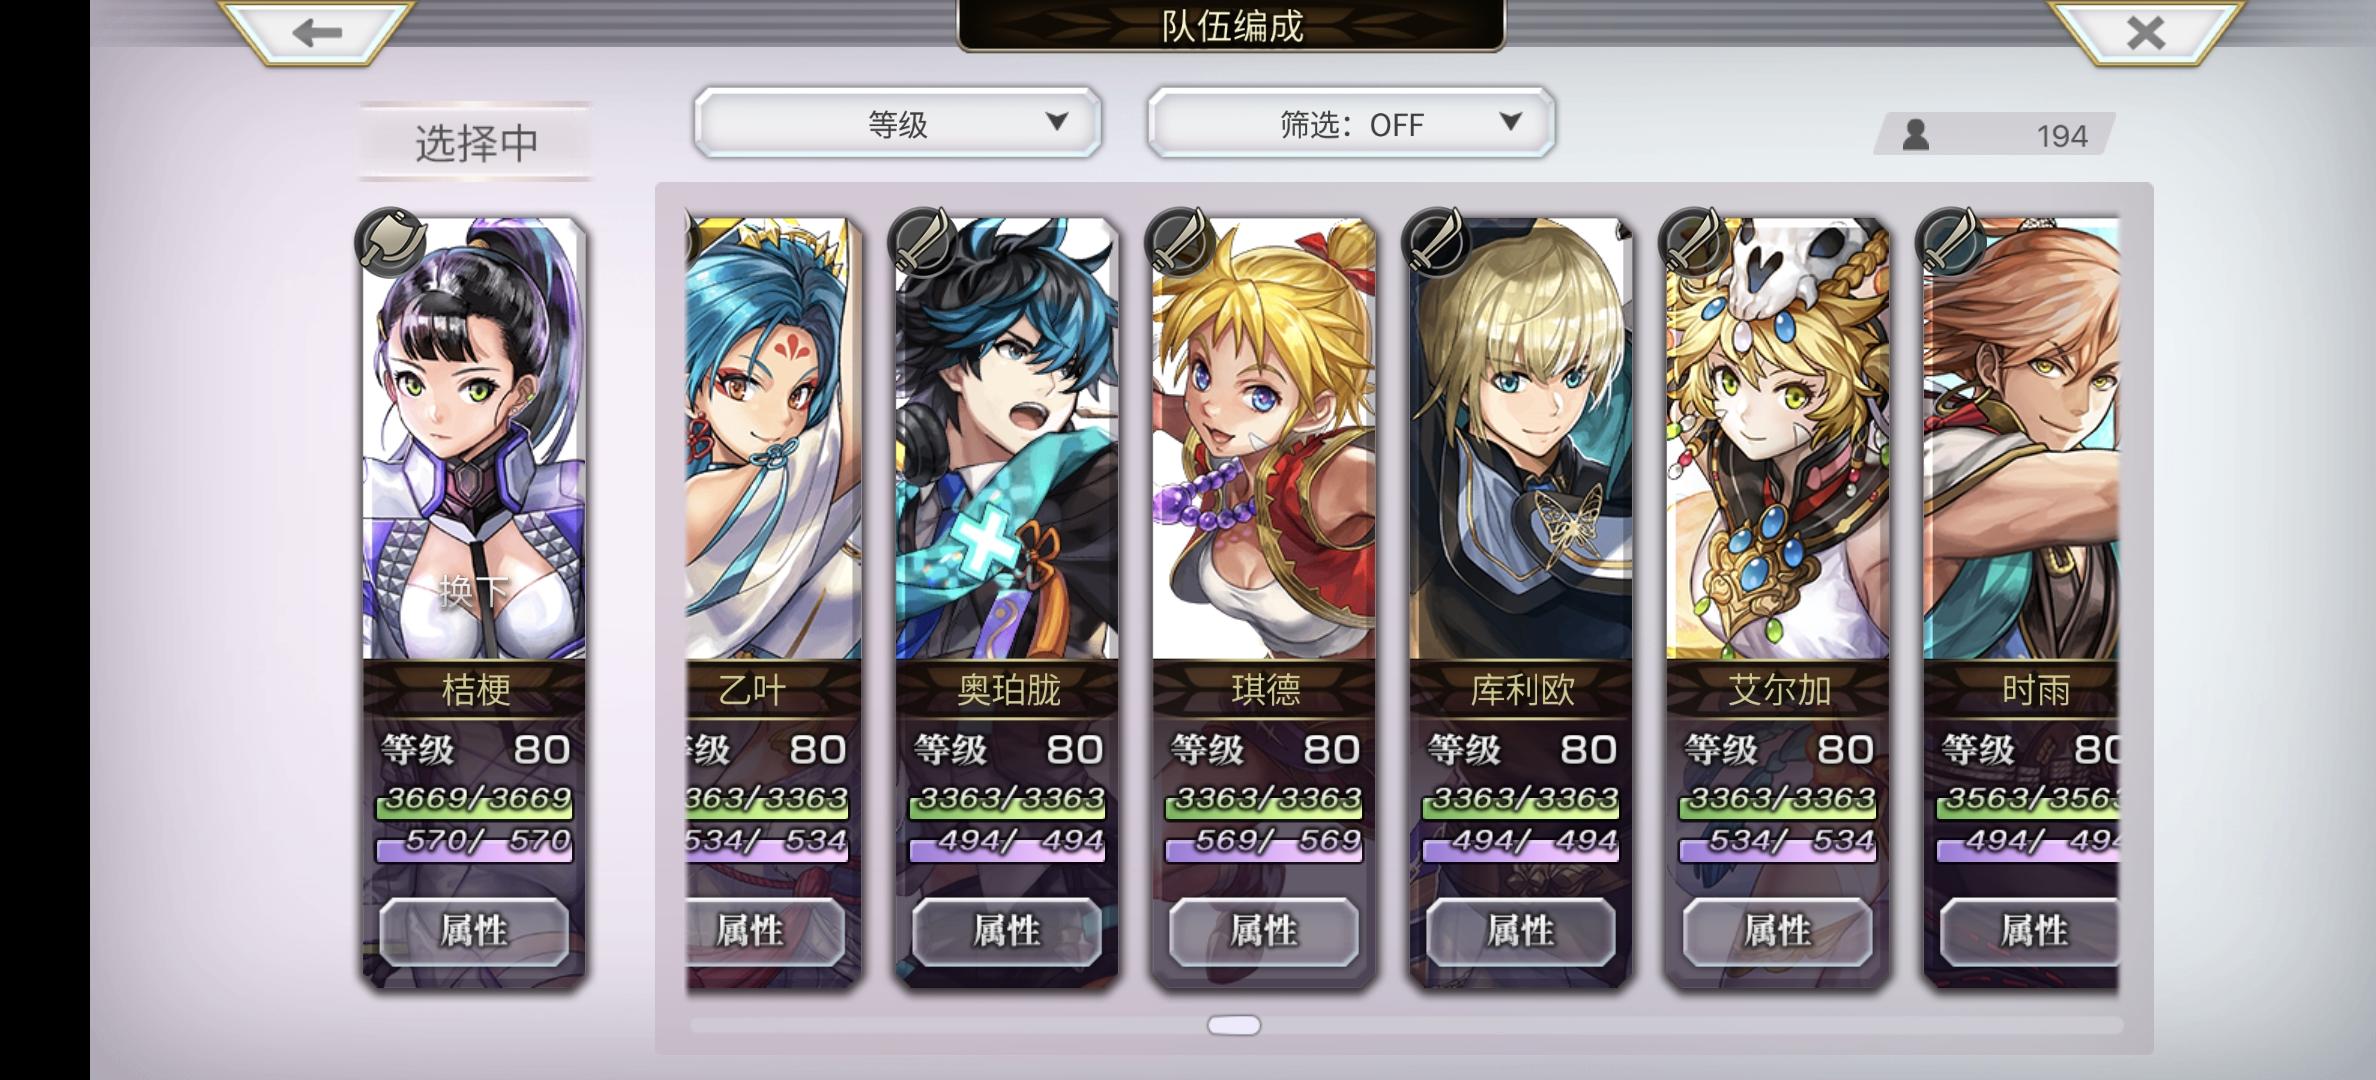Tap sword weapon icon on 库利欧 card
Screen dimensions: 2376x1080
click(x=1436, y=241)
